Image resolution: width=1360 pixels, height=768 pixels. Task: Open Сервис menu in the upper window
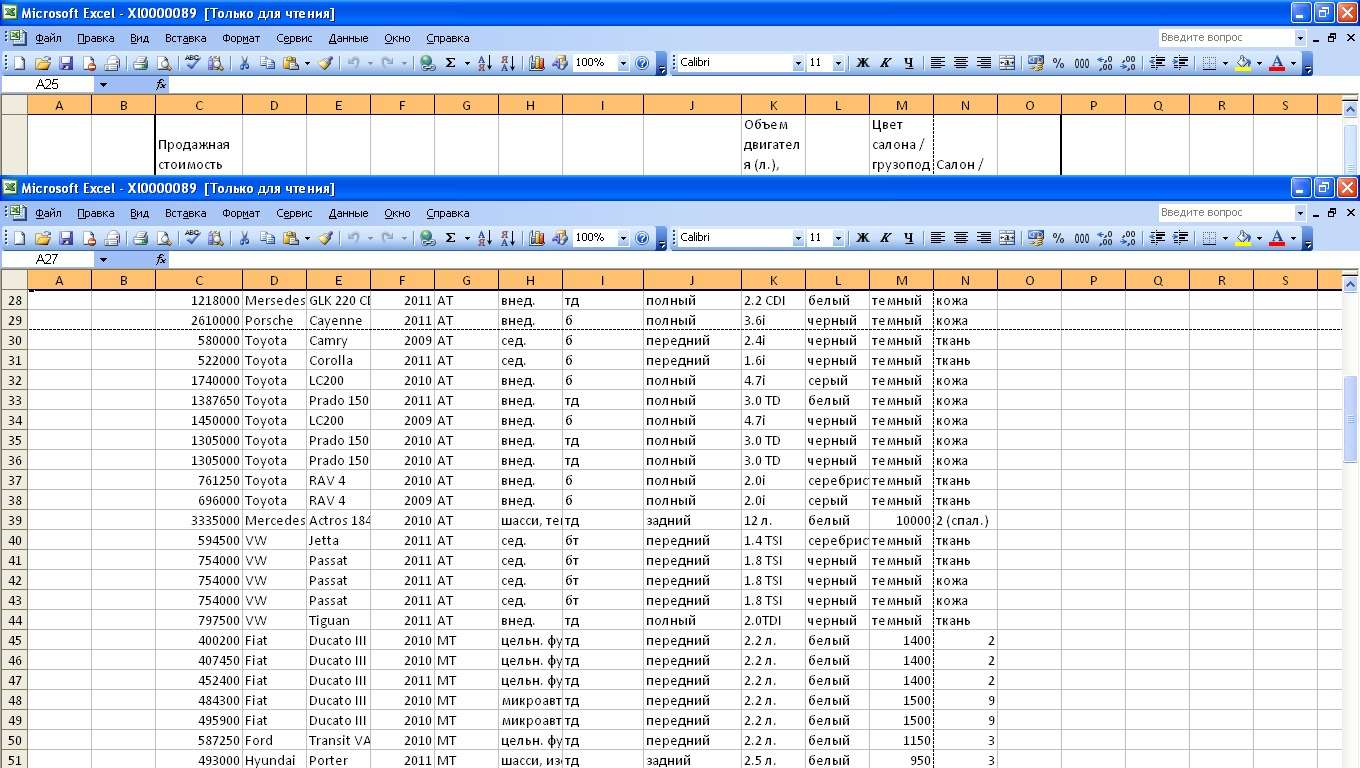(x=294, y=38)
